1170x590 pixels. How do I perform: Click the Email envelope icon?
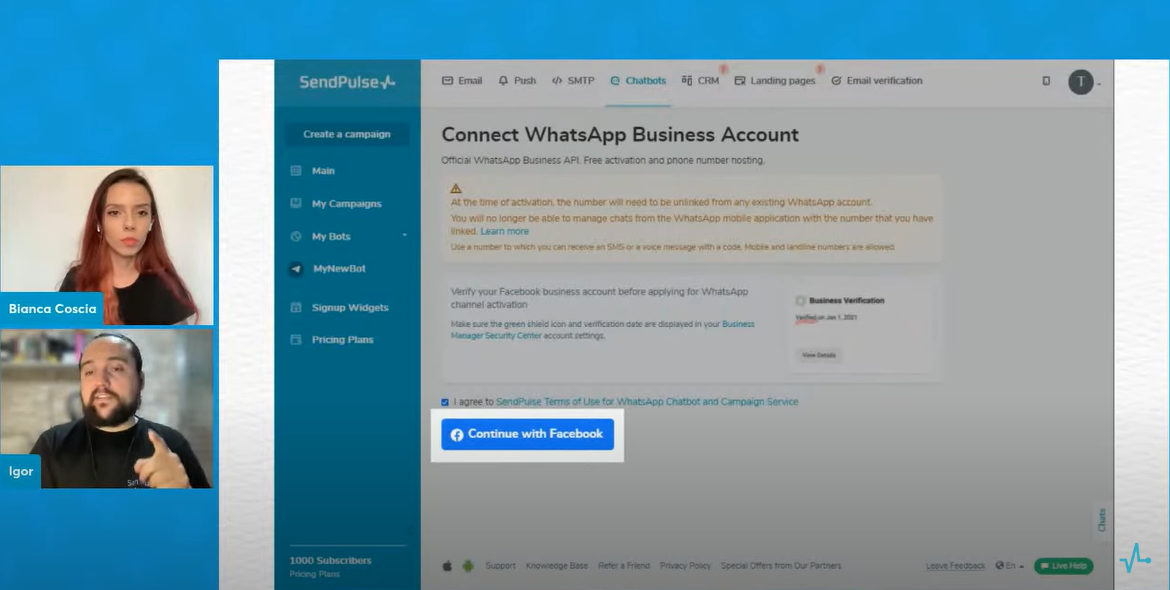pos(448,81)
